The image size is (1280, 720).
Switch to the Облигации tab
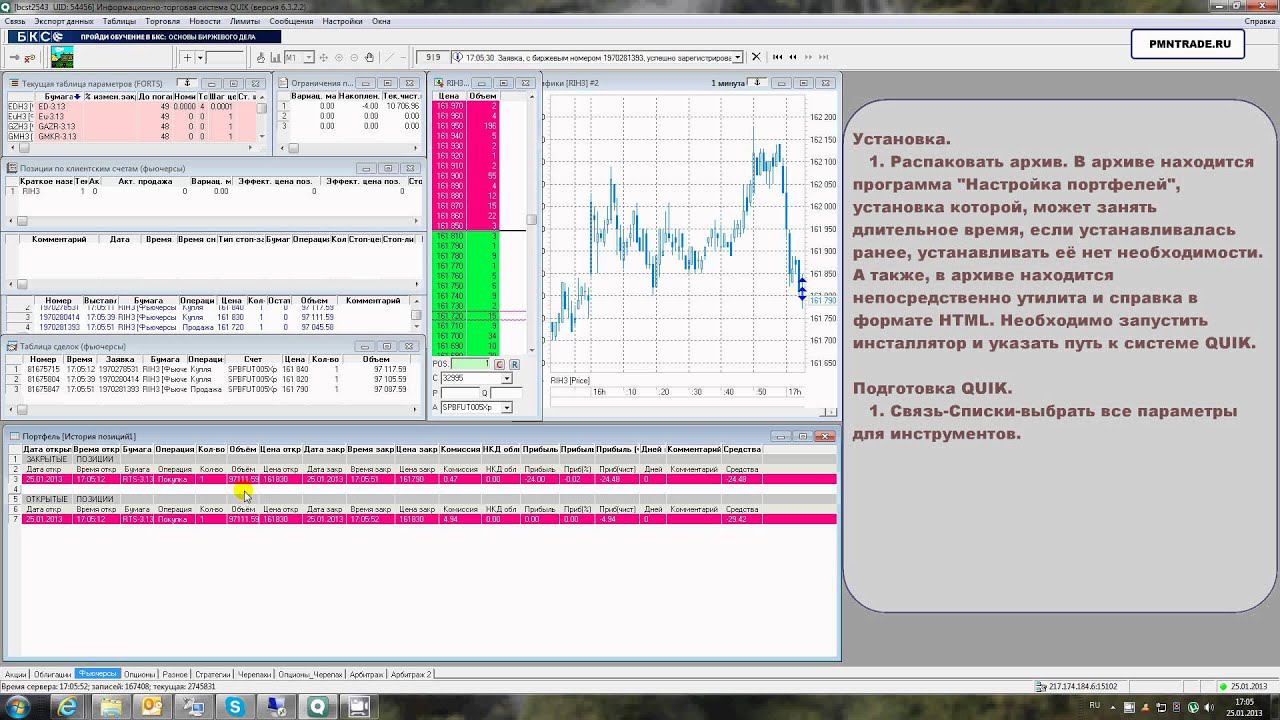[x=52, y=675]
